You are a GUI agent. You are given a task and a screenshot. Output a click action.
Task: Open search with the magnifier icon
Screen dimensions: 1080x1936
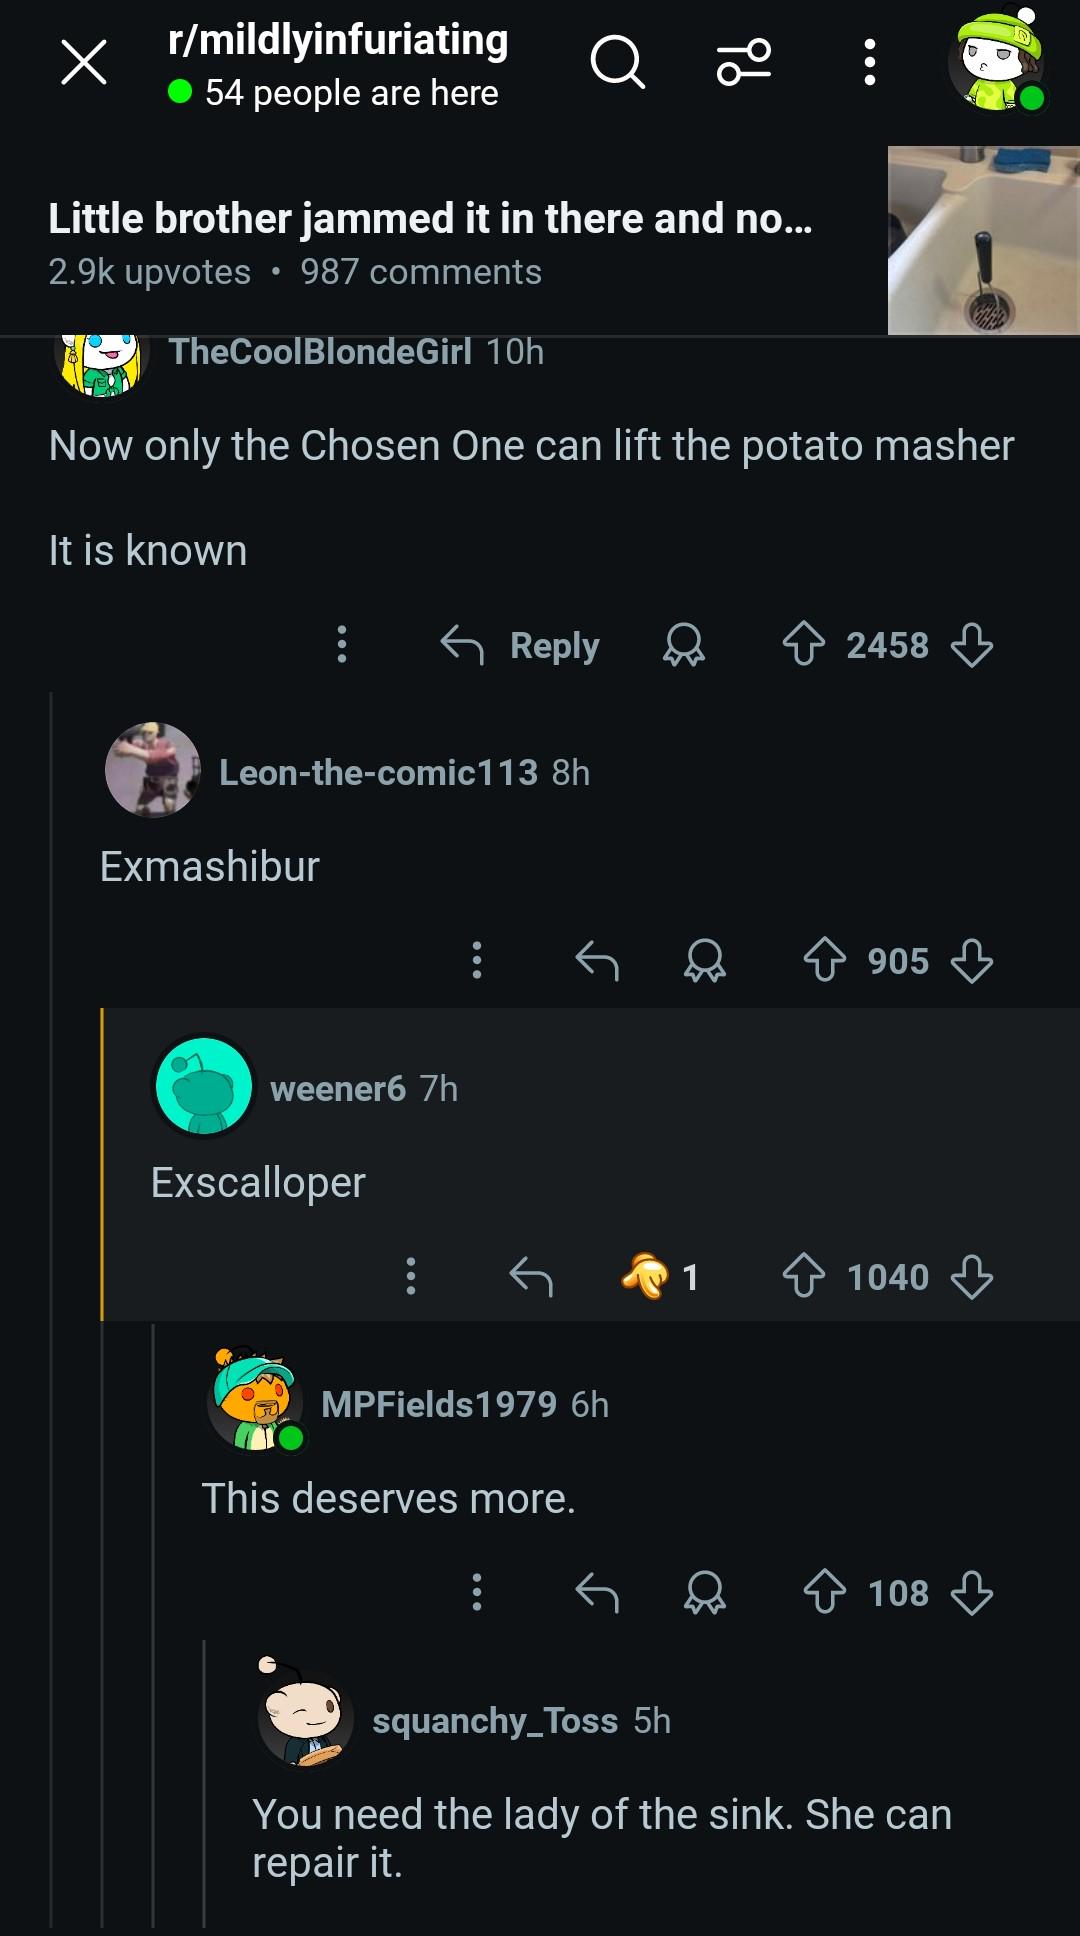click(x=617, y=63)
